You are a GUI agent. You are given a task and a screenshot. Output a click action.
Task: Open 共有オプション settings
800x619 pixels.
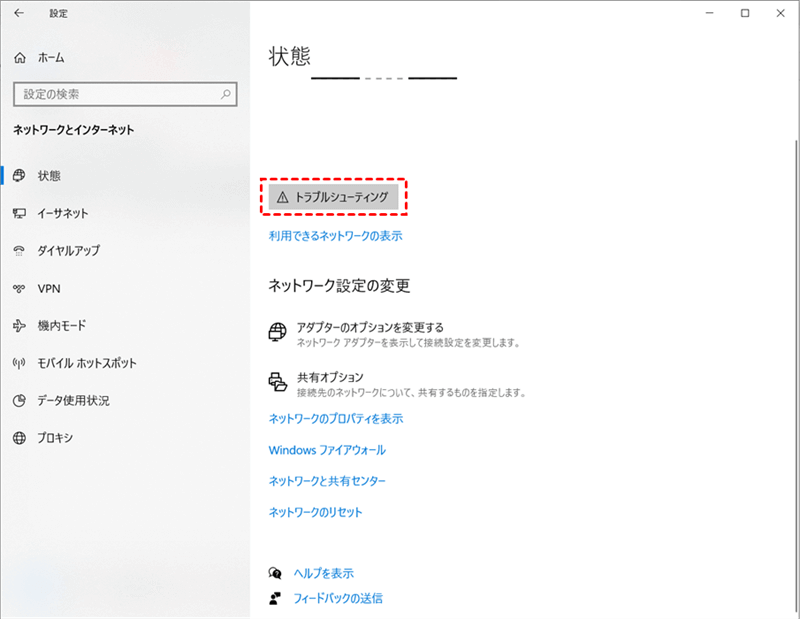coord(330,377)
